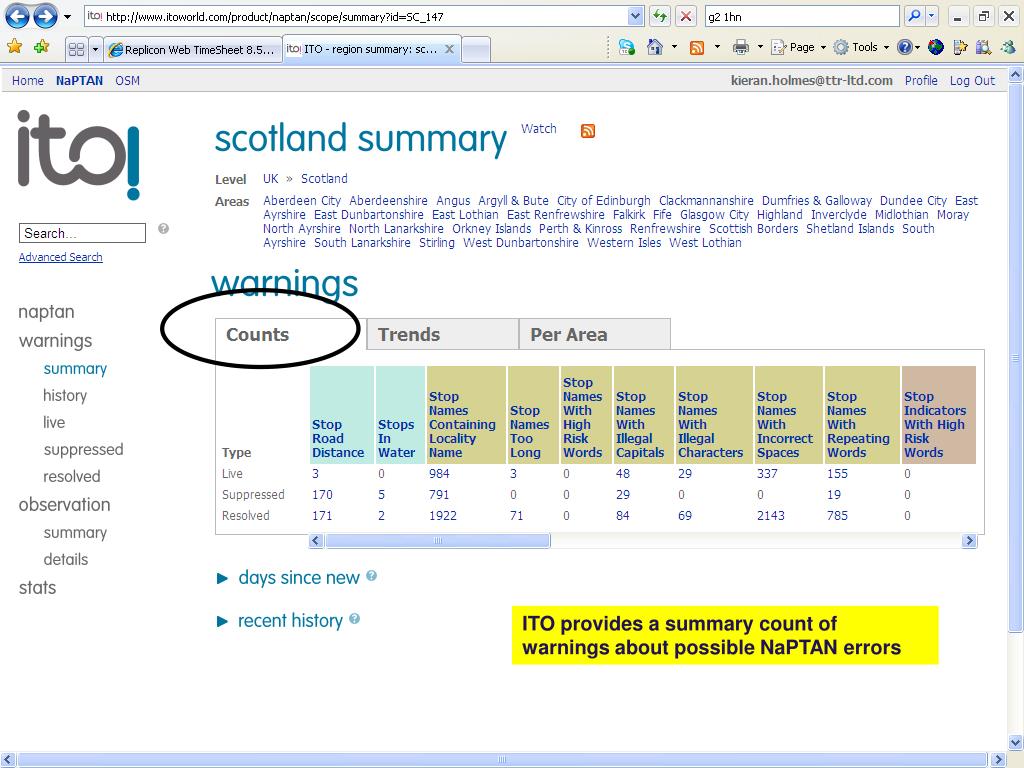The width and height of the screenshot is (1024, 768).
Task: Select the Counts tab
Action: (291, 334)
